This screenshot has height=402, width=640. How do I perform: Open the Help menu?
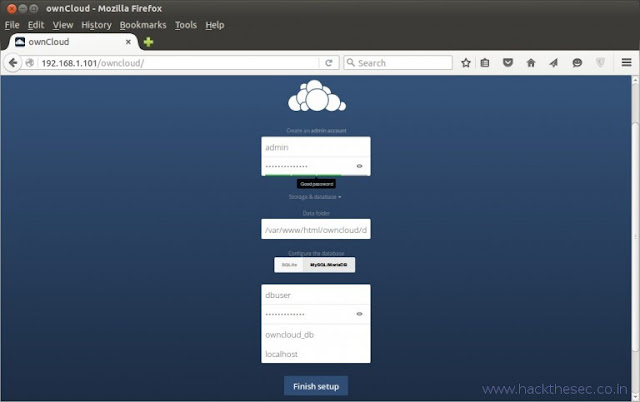tap(215, 25)
